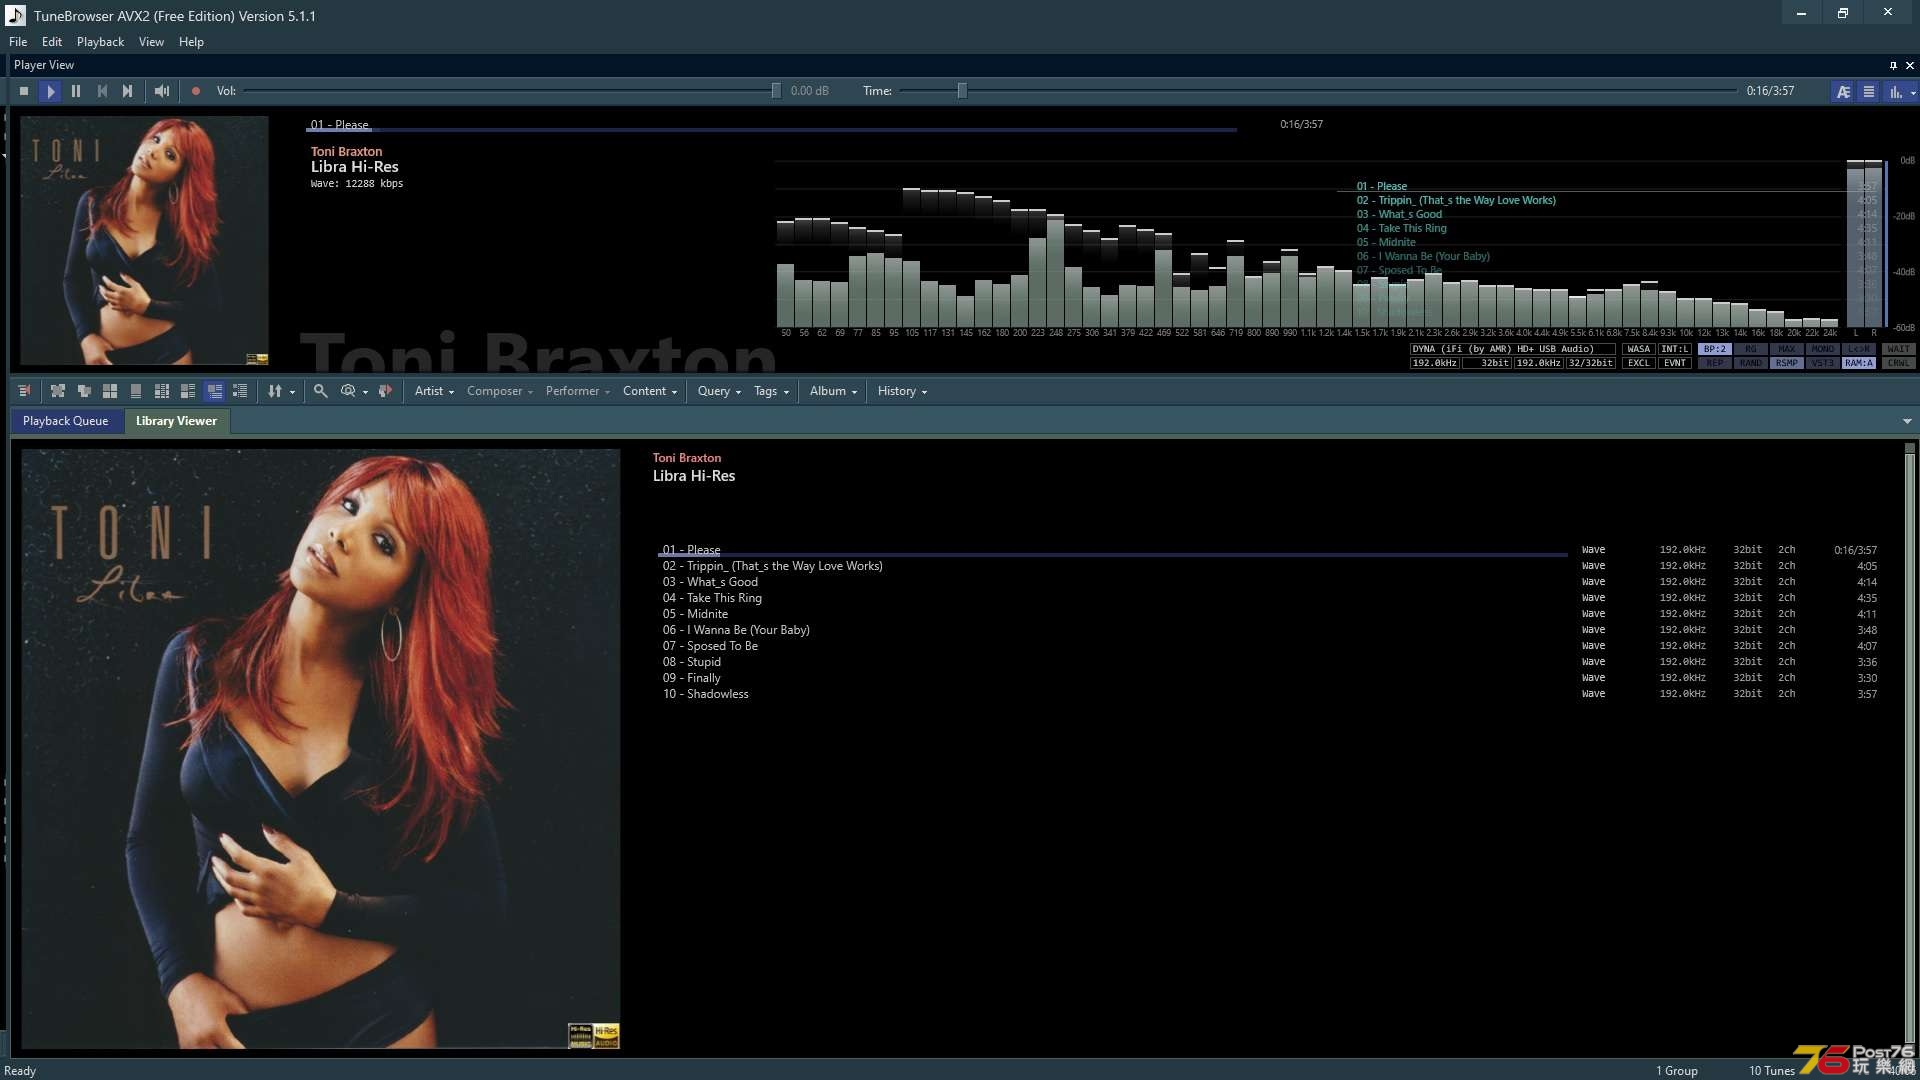Toggle the RSMP resample indicator

[1787, 363]
